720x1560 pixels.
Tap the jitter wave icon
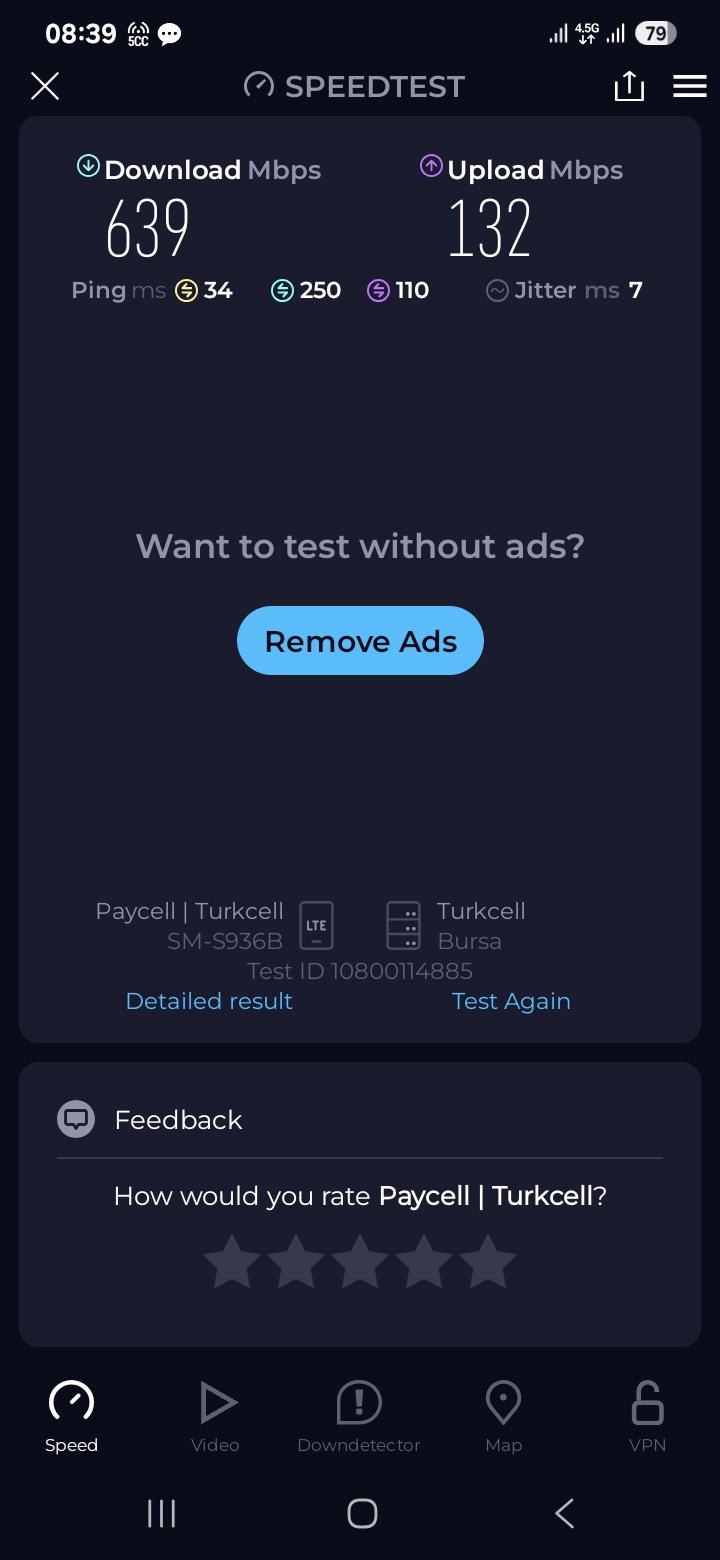coord(497,291)
